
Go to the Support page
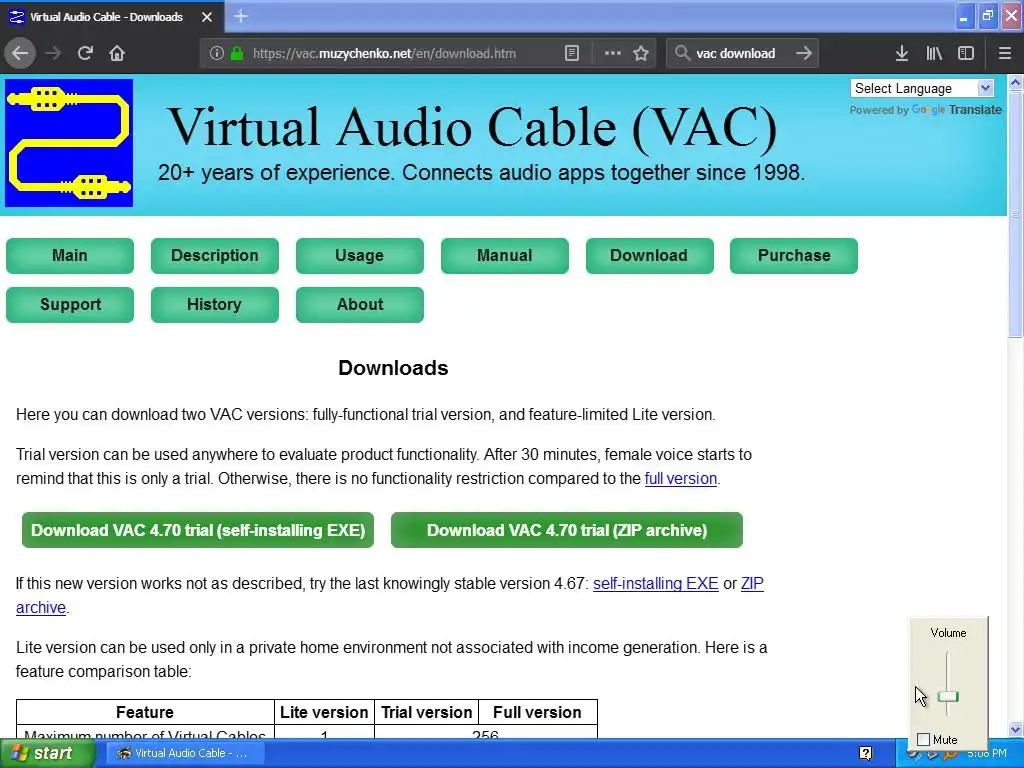(x=70, y=304)
